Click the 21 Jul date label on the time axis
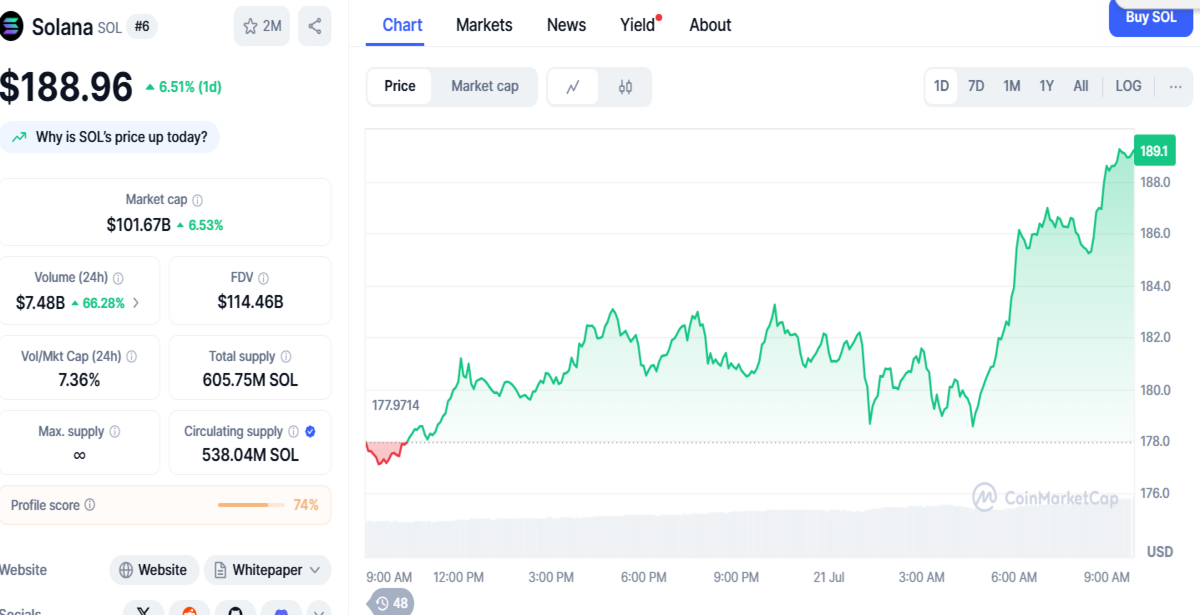The width and height of the screenshot is (1200, 615). coord(829,577)
